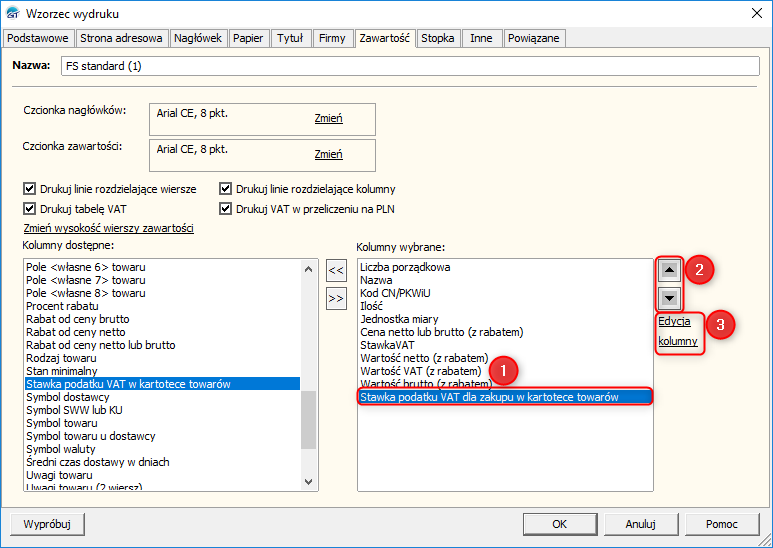Click scroll down arrow of available columns list
Image resolution: width=773 pixels, height=548 pixels.
tap(309, 482)
